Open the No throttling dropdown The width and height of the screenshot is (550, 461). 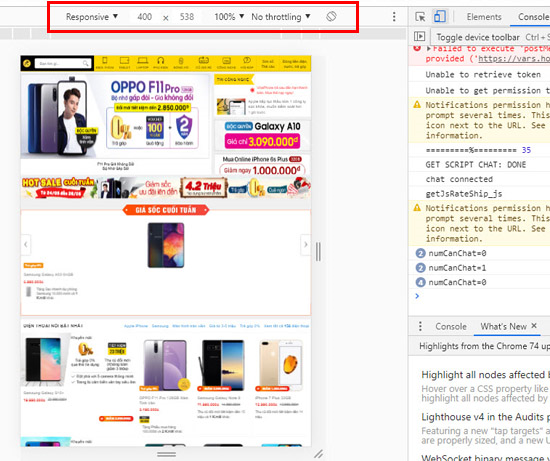point(281,16)
